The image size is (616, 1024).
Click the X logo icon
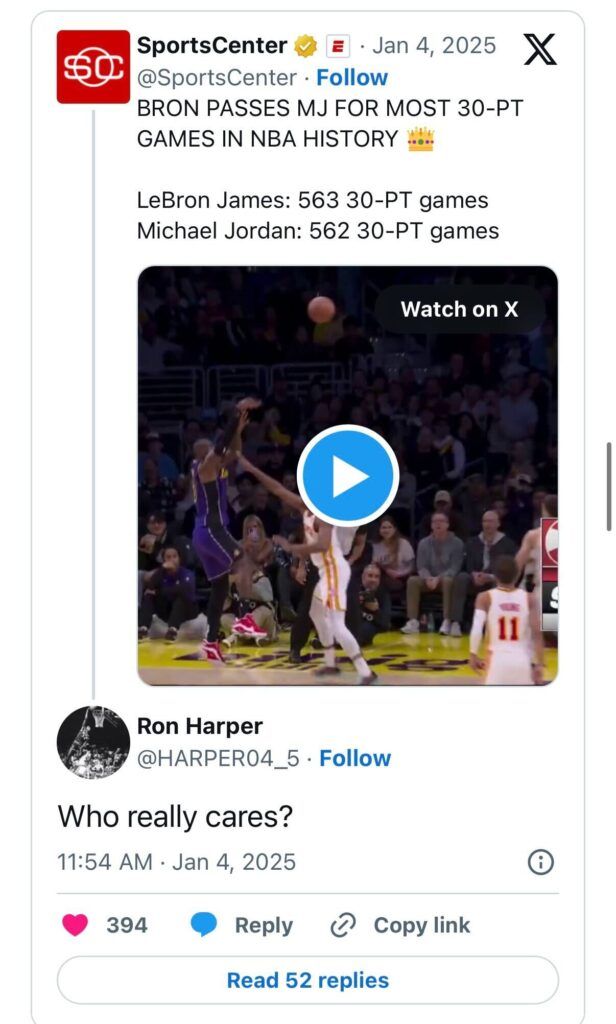[x=540, y=47]
